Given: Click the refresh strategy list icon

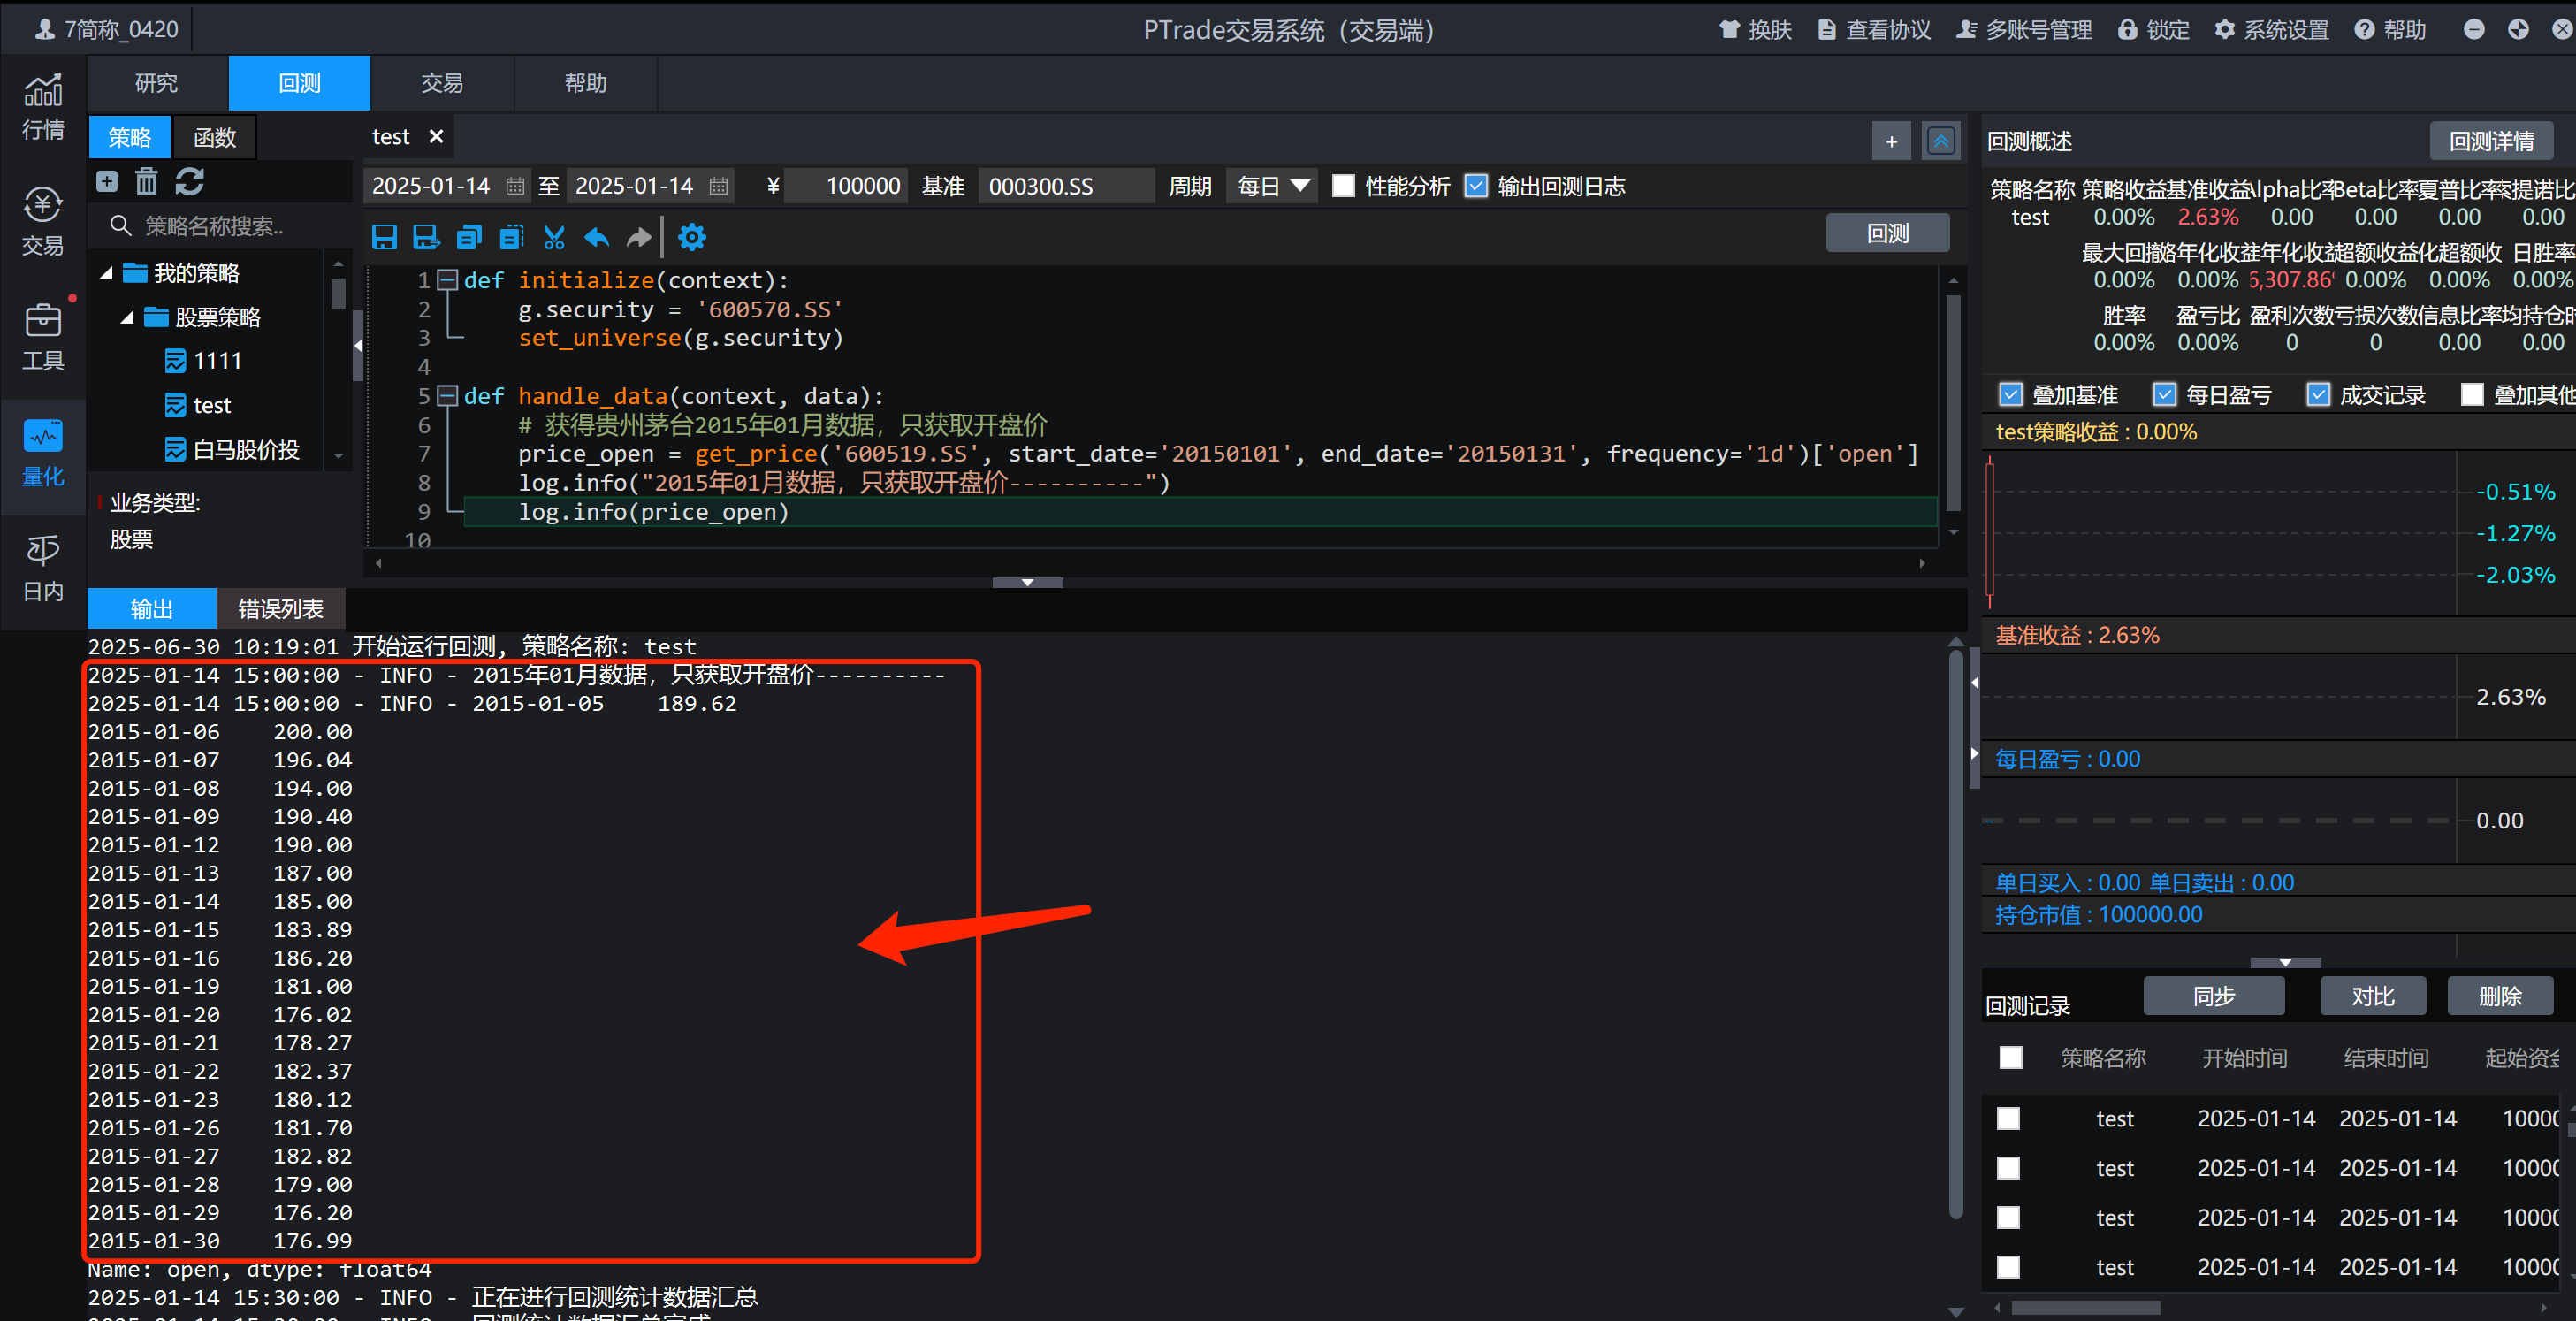Looking at the screenshot, I should pyautogui.click(x=190, y=182).
